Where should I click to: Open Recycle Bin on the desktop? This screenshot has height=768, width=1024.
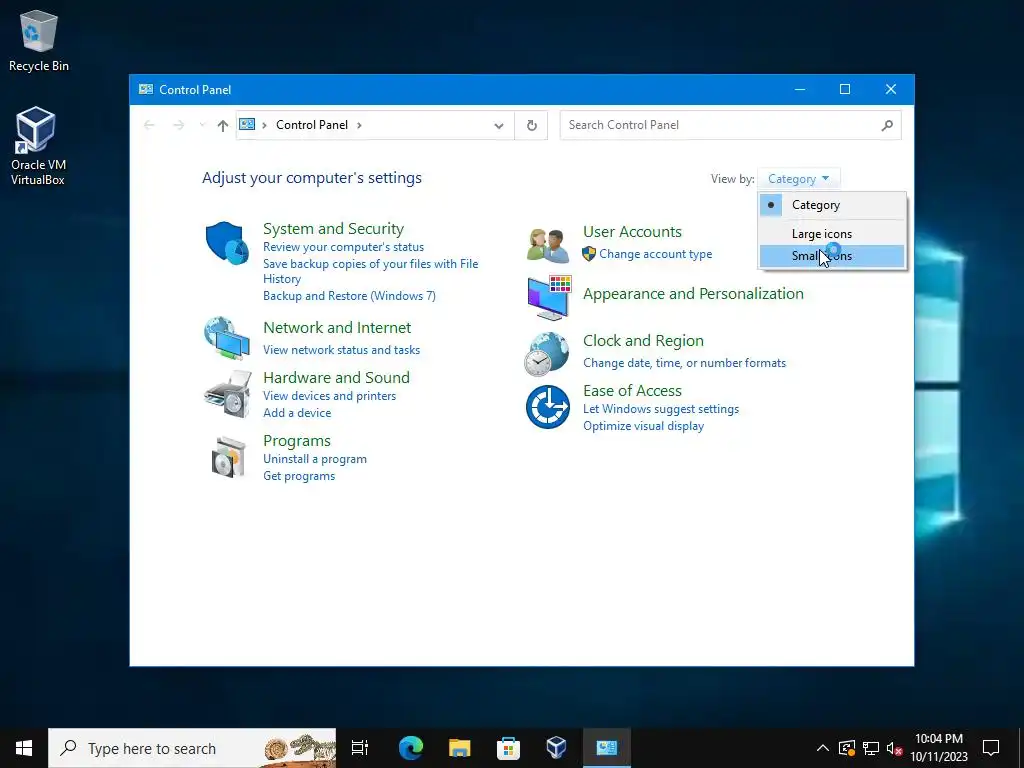(39, 40)
